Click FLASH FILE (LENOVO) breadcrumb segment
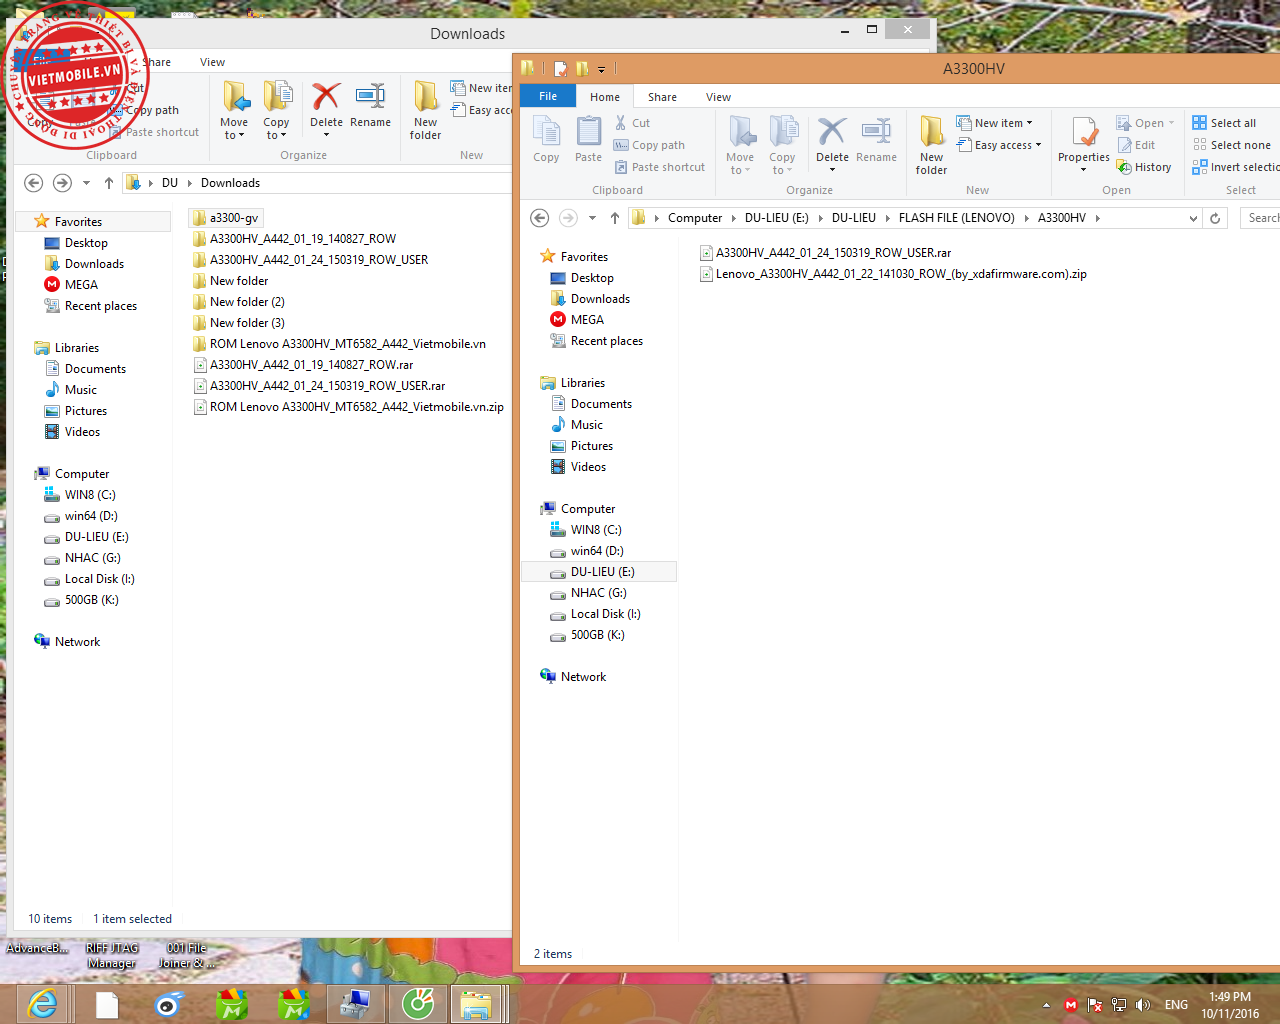Image resolution: width=1280 pixels, height=1024 pixels. (x=956, y=218)
